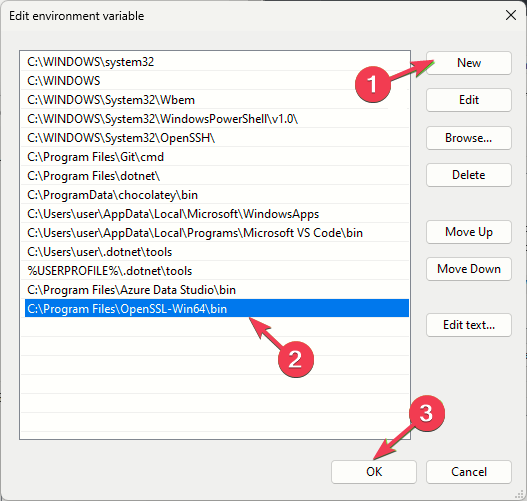Select the C:\WINDOWS path entry
The height and width of the screenshot is (501, 527).
click(215, 81)
